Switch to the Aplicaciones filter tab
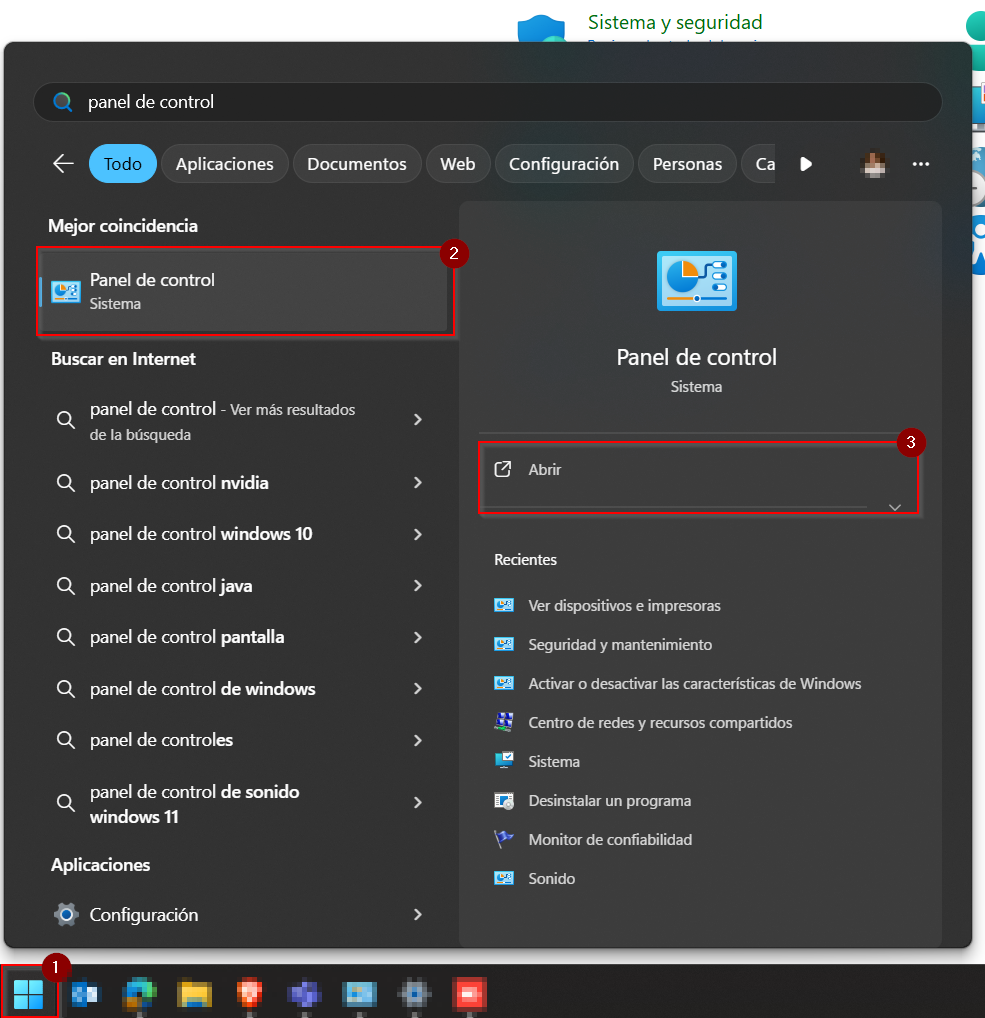The height and width of the screenshot is (1018, 985). point(225,164)
